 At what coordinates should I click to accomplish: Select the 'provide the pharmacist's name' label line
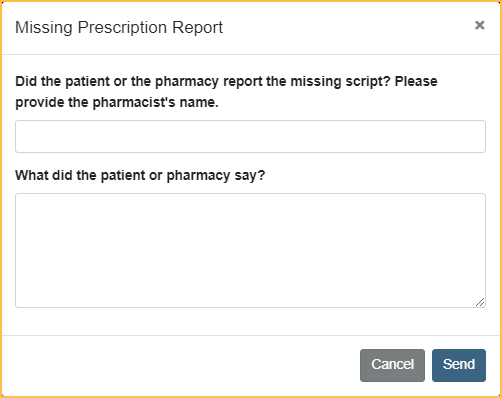click(117, 102)
